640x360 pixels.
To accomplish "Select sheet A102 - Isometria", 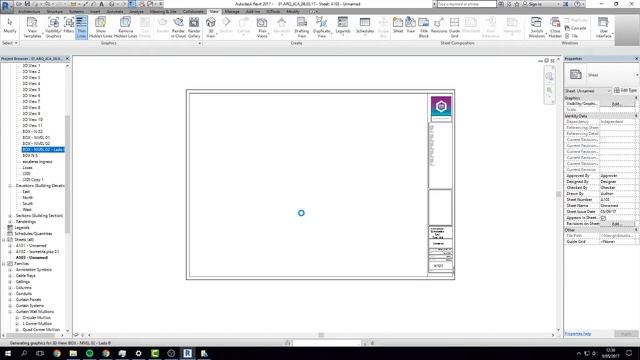I will tap(38, 251).
